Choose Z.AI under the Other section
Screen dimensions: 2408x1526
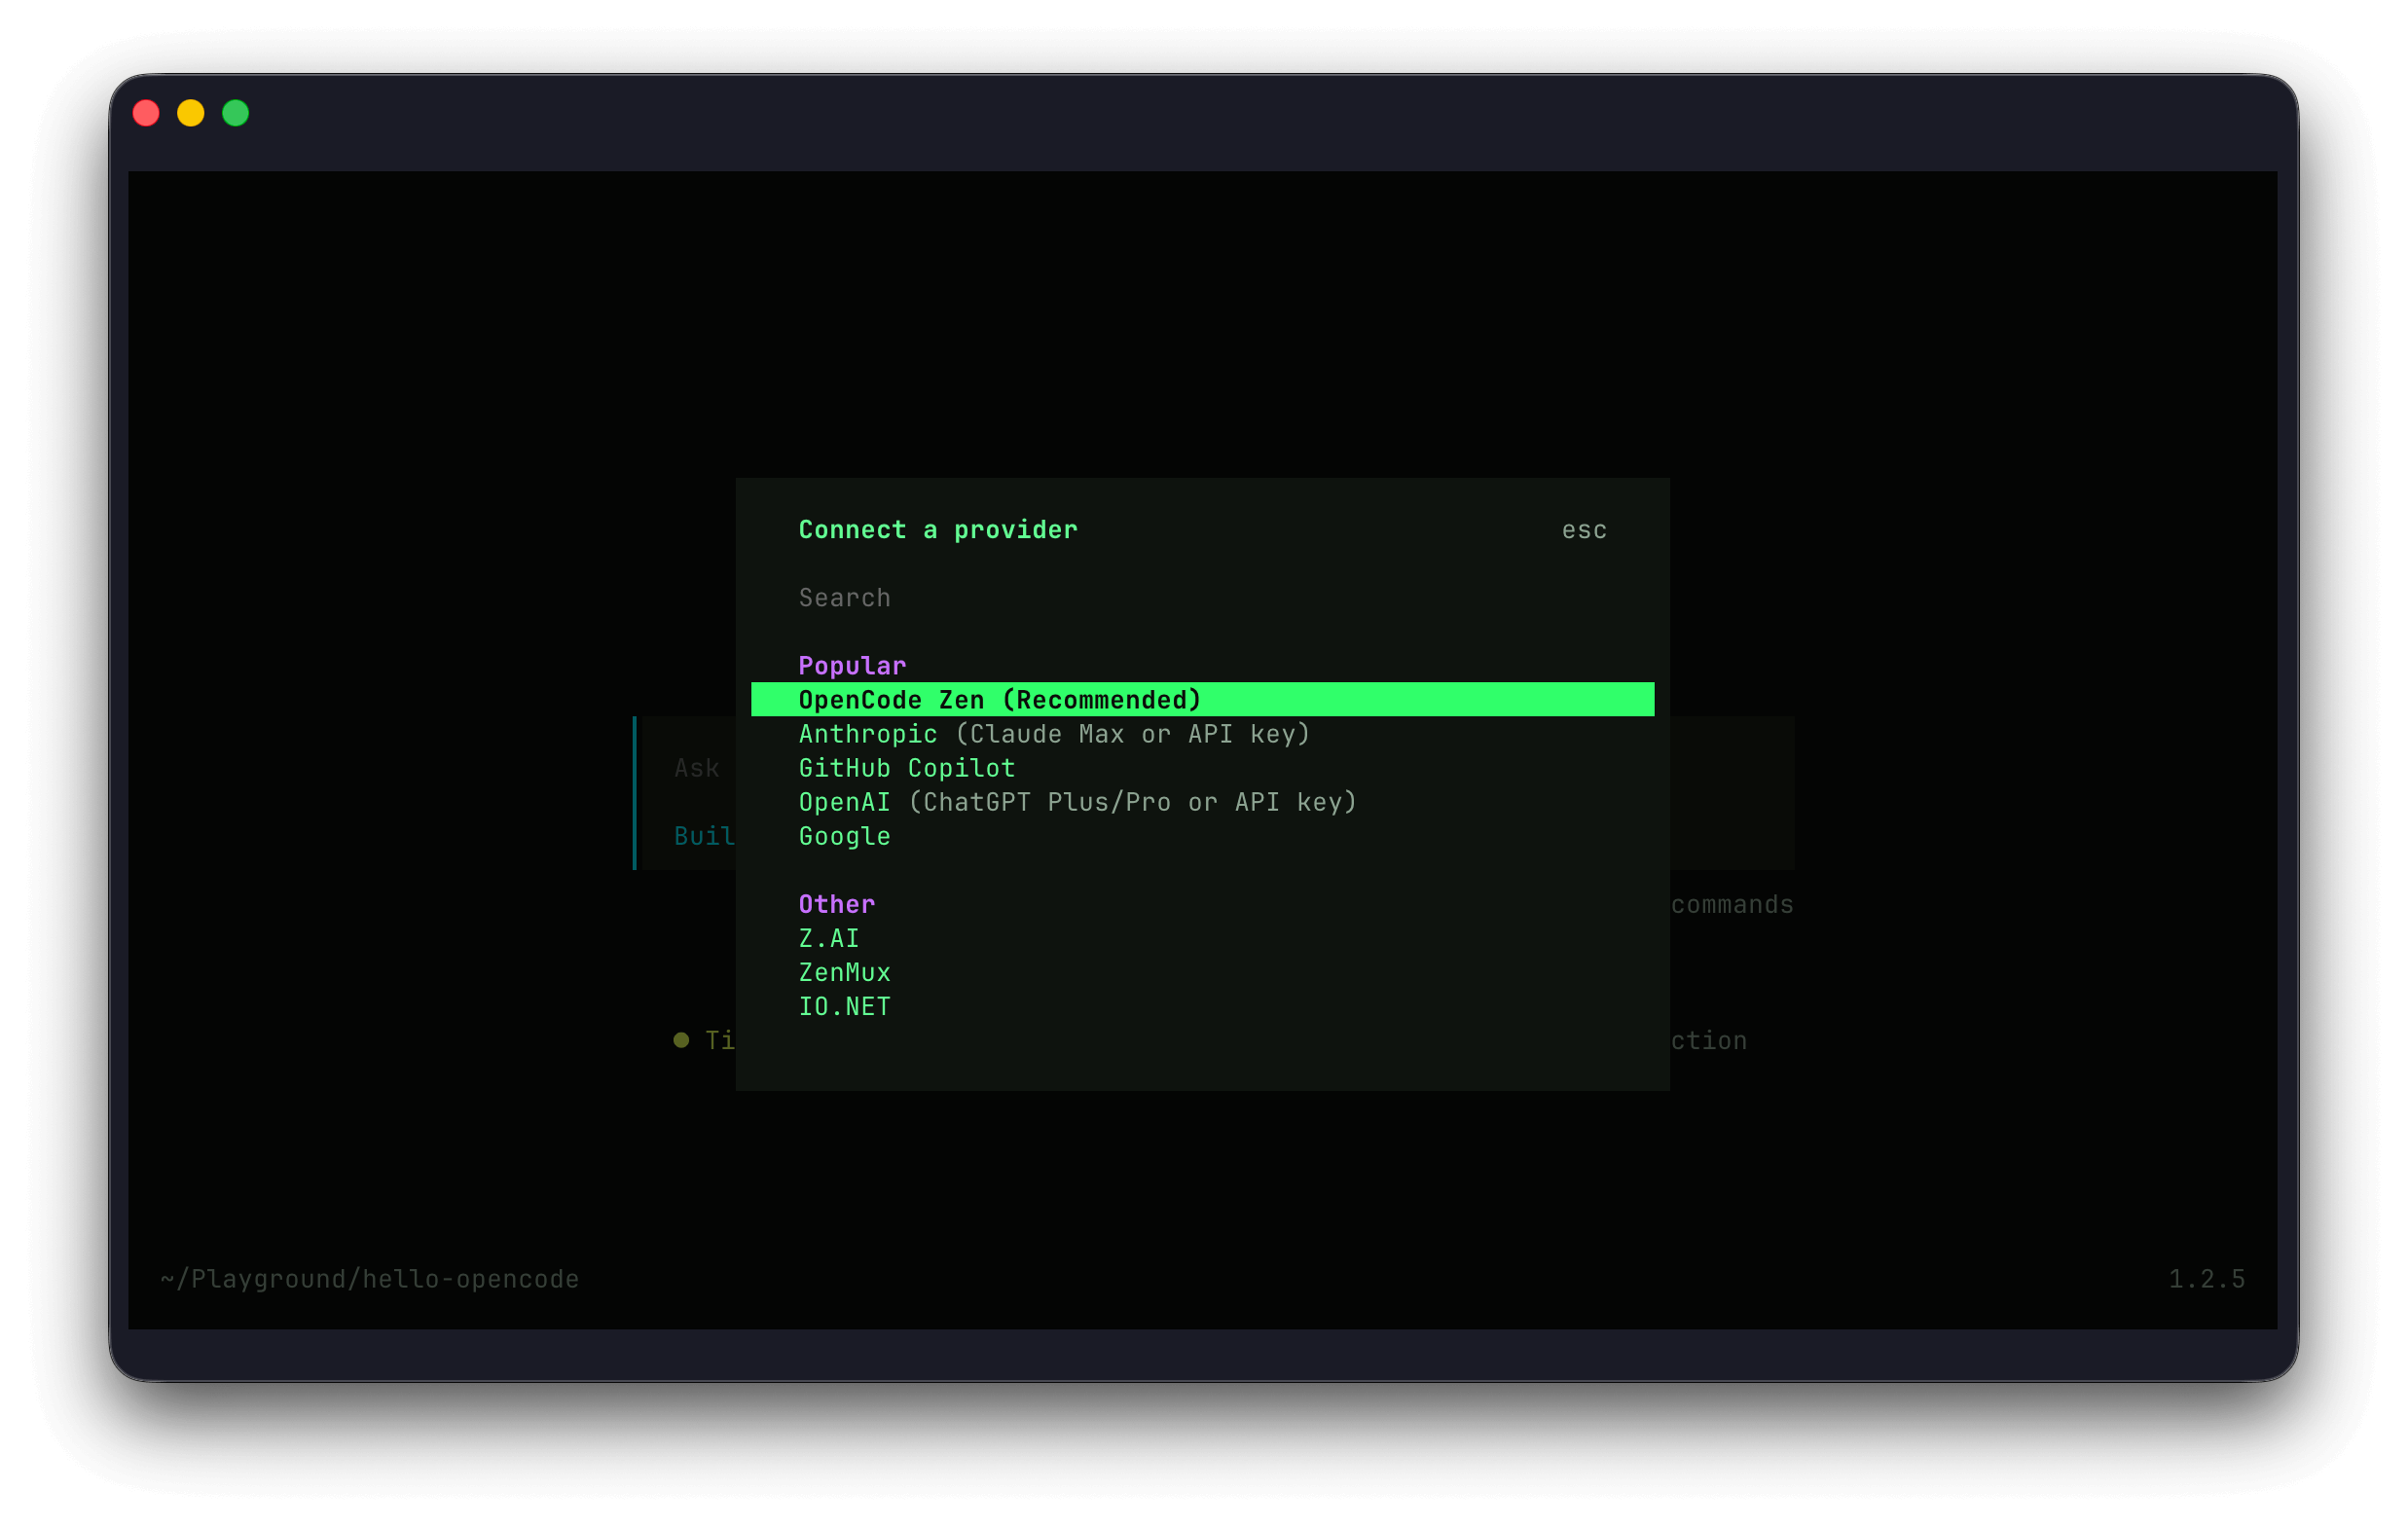click(828, 938)
